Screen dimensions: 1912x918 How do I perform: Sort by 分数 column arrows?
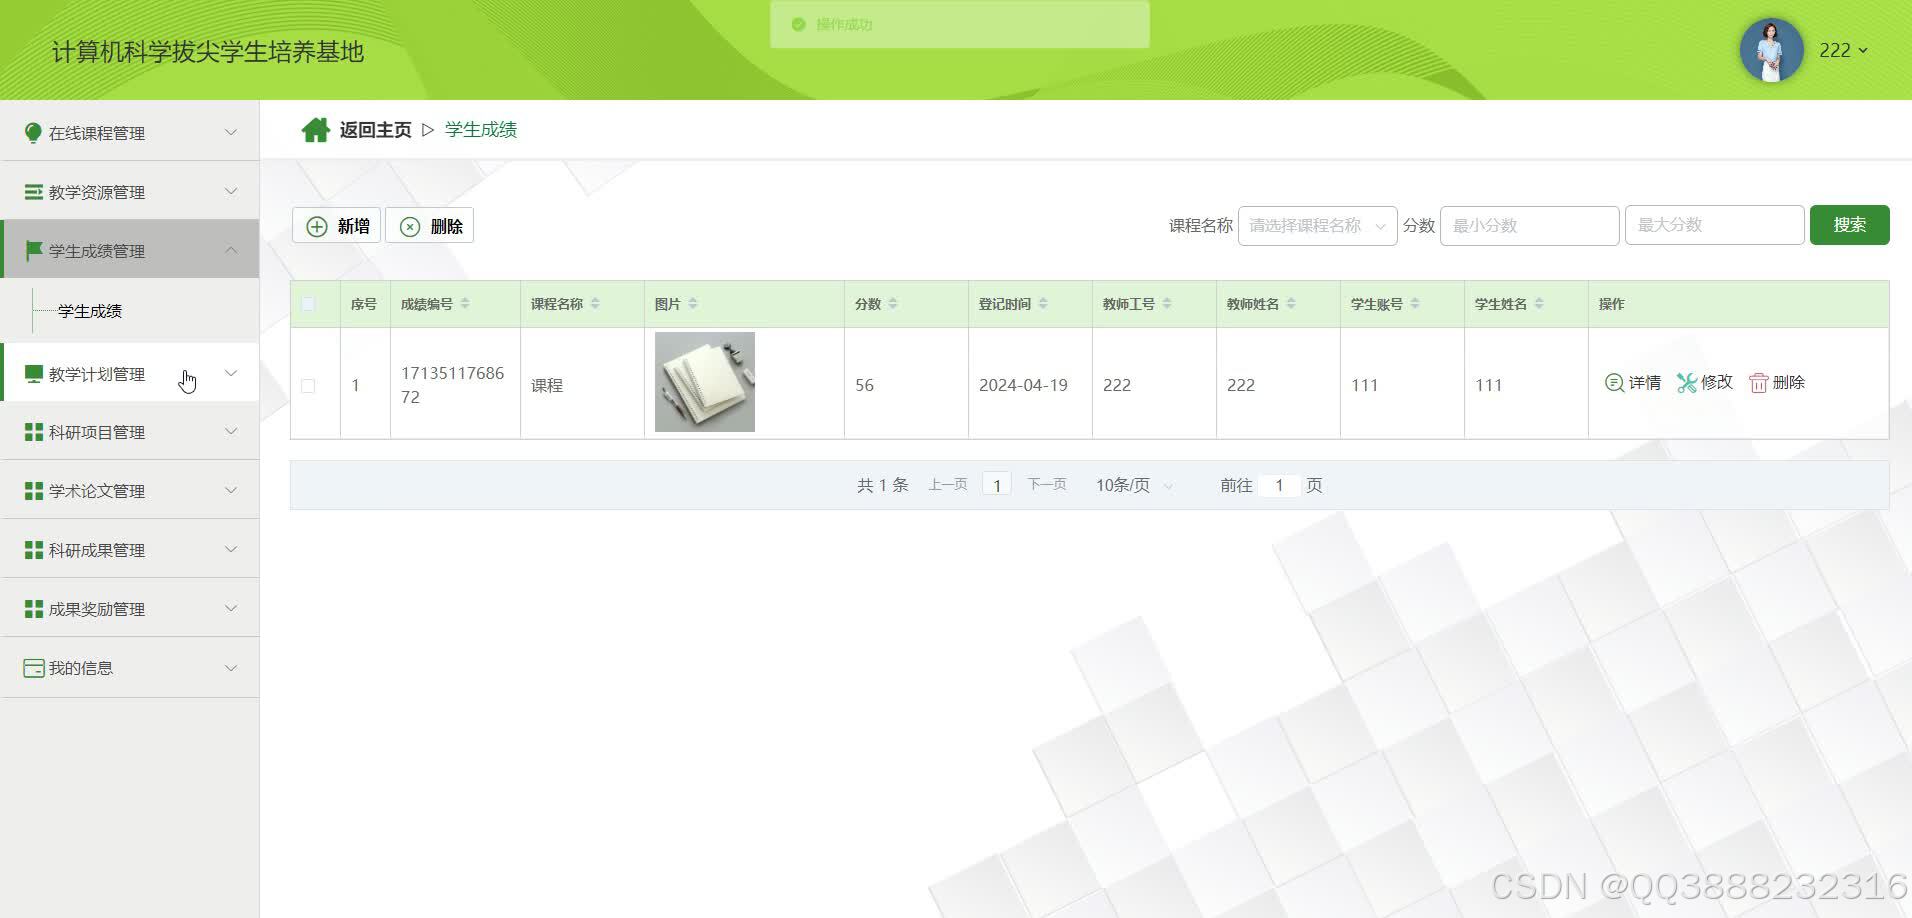tap(893, 304)
